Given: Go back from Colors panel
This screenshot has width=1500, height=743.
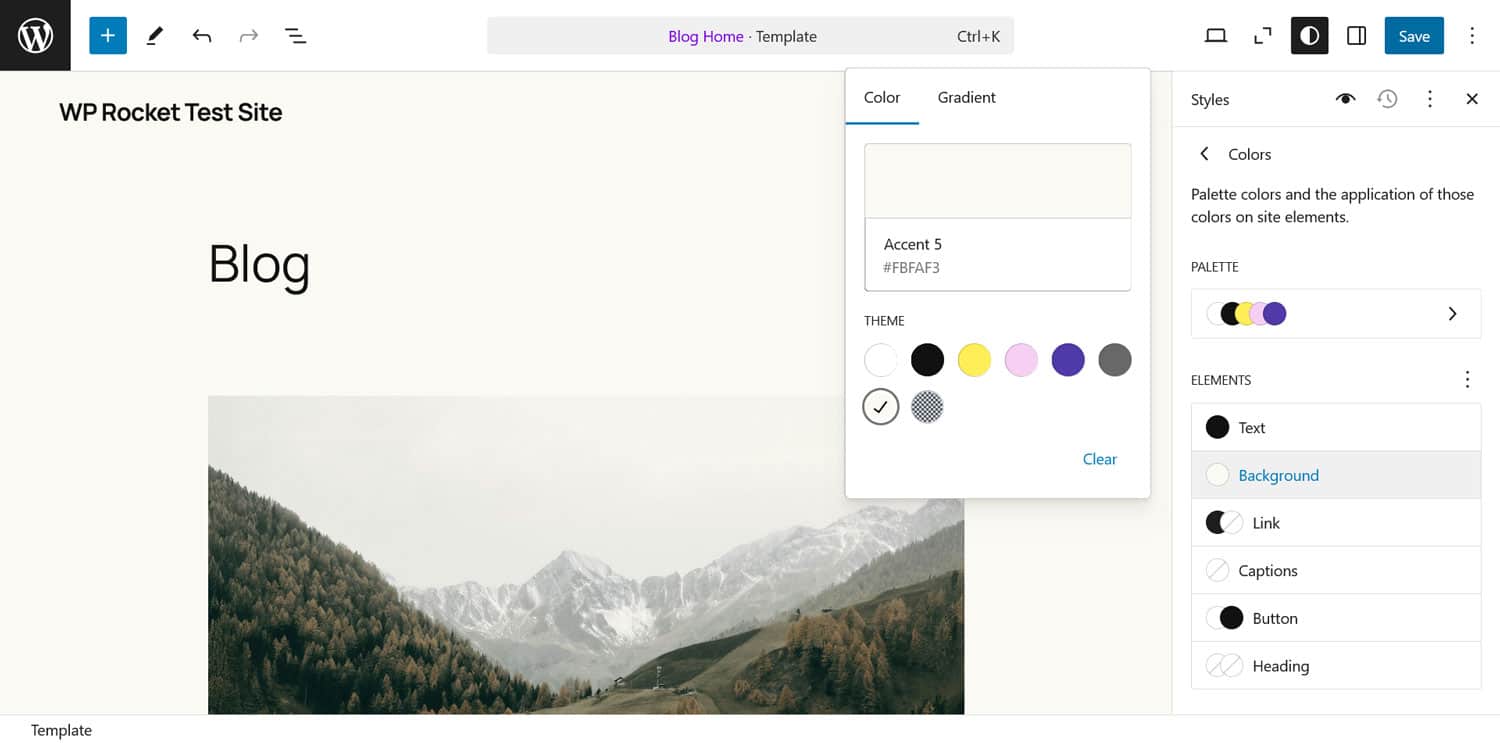Looking at the screenshot, I should pyautogui.click(x=1205, y=154).
